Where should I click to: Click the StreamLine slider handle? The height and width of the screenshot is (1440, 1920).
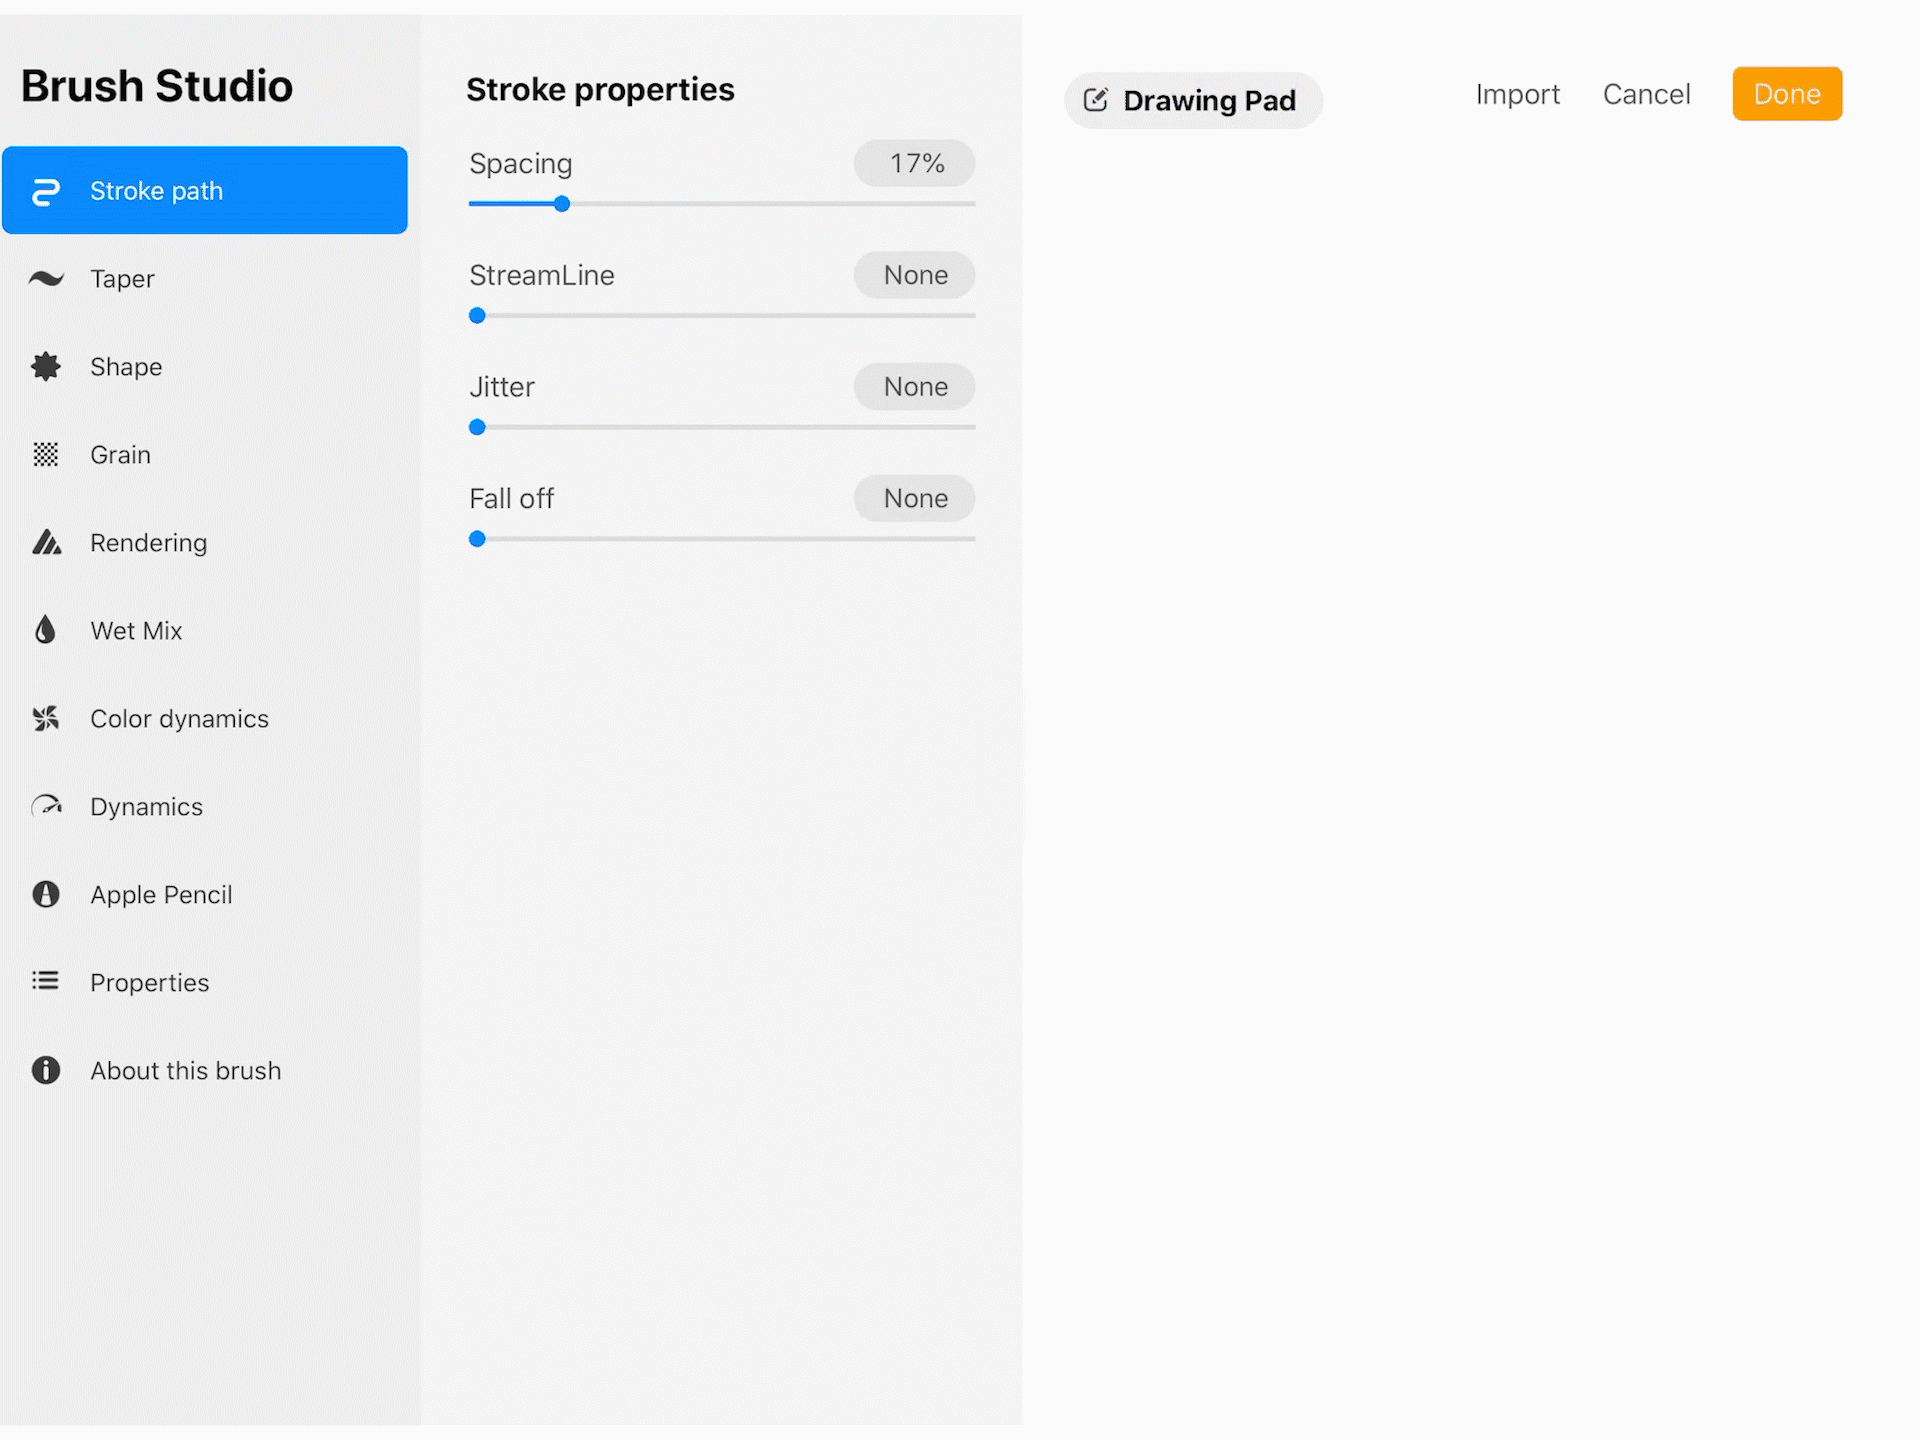click(x=477, y=316)
